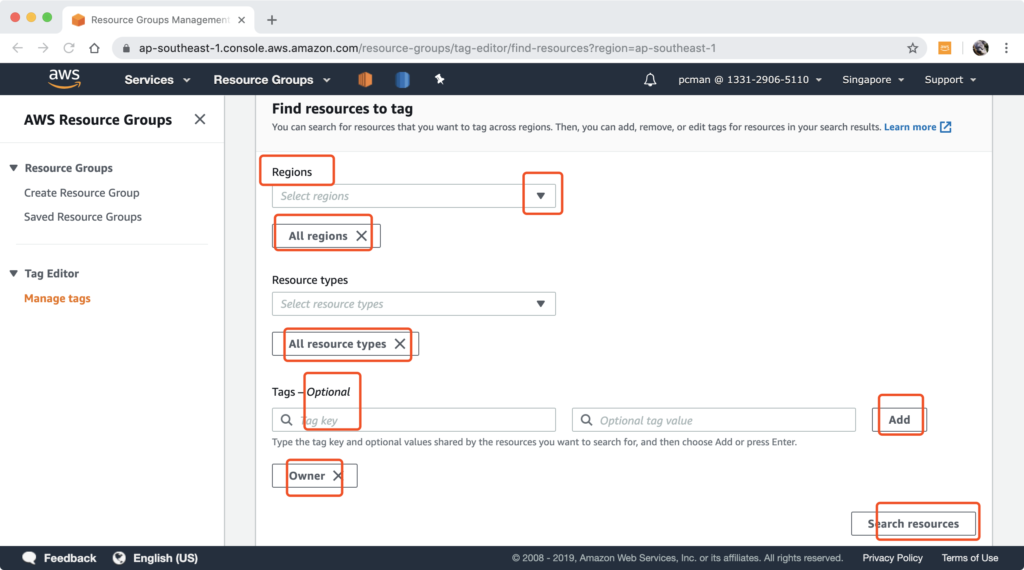Expand the Services menu

coord(157,80)
